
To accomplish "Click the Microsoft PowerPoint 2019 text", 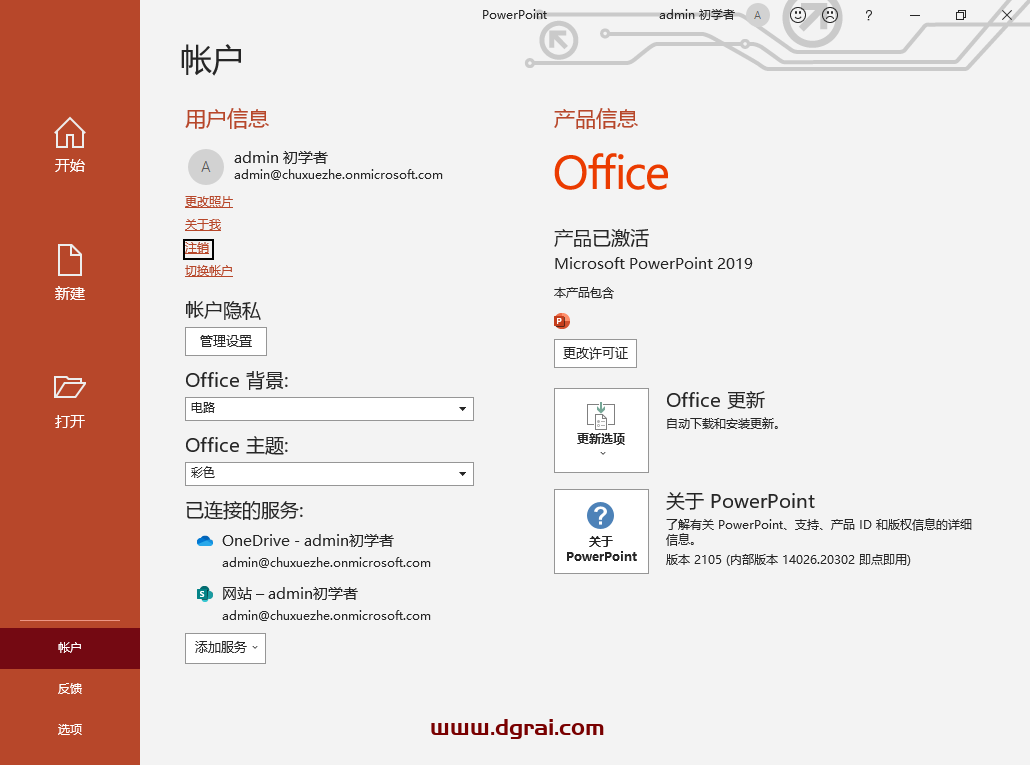I will tap(653, 264).
